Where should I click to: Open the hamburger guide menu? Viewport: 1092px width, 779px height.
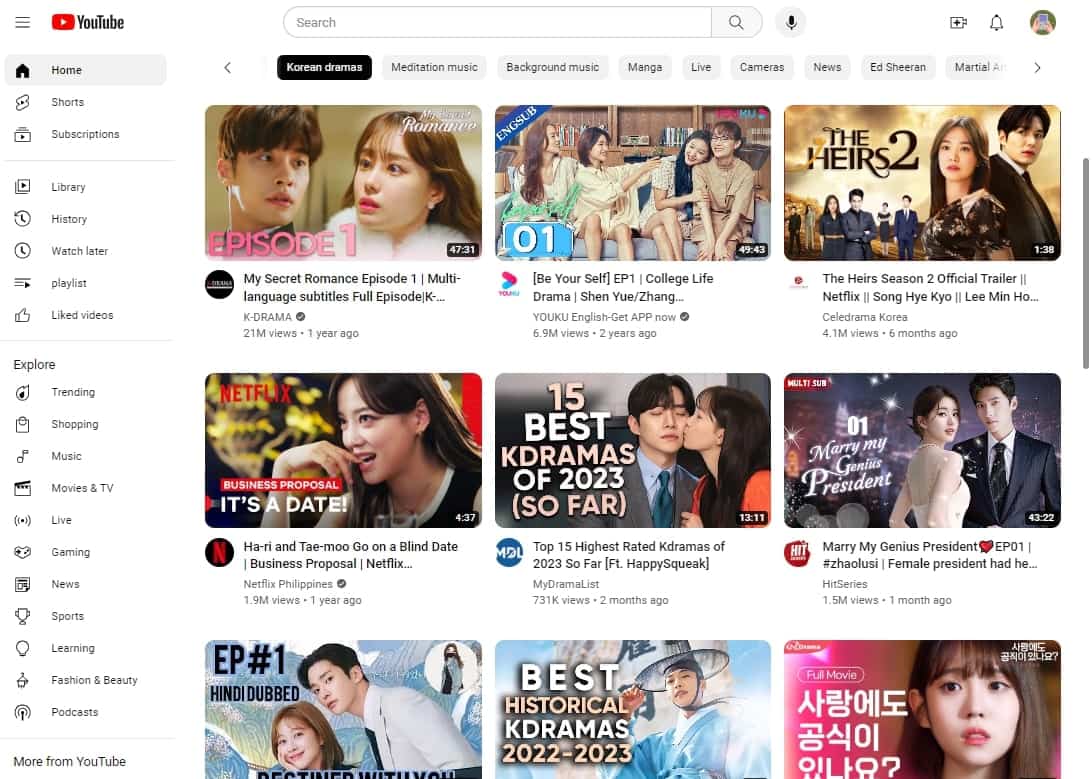[x=22, y=22]
